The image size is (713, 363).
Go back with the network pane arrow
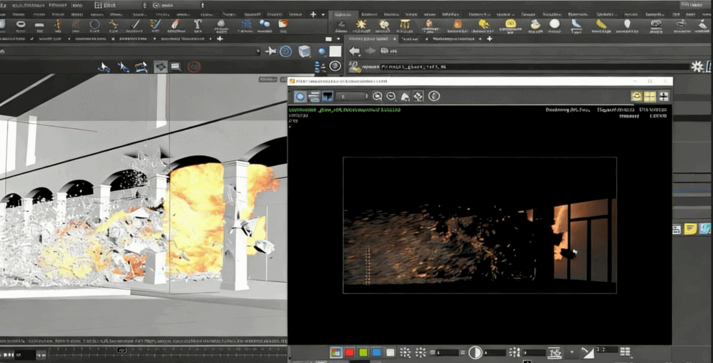coord(355,51)
